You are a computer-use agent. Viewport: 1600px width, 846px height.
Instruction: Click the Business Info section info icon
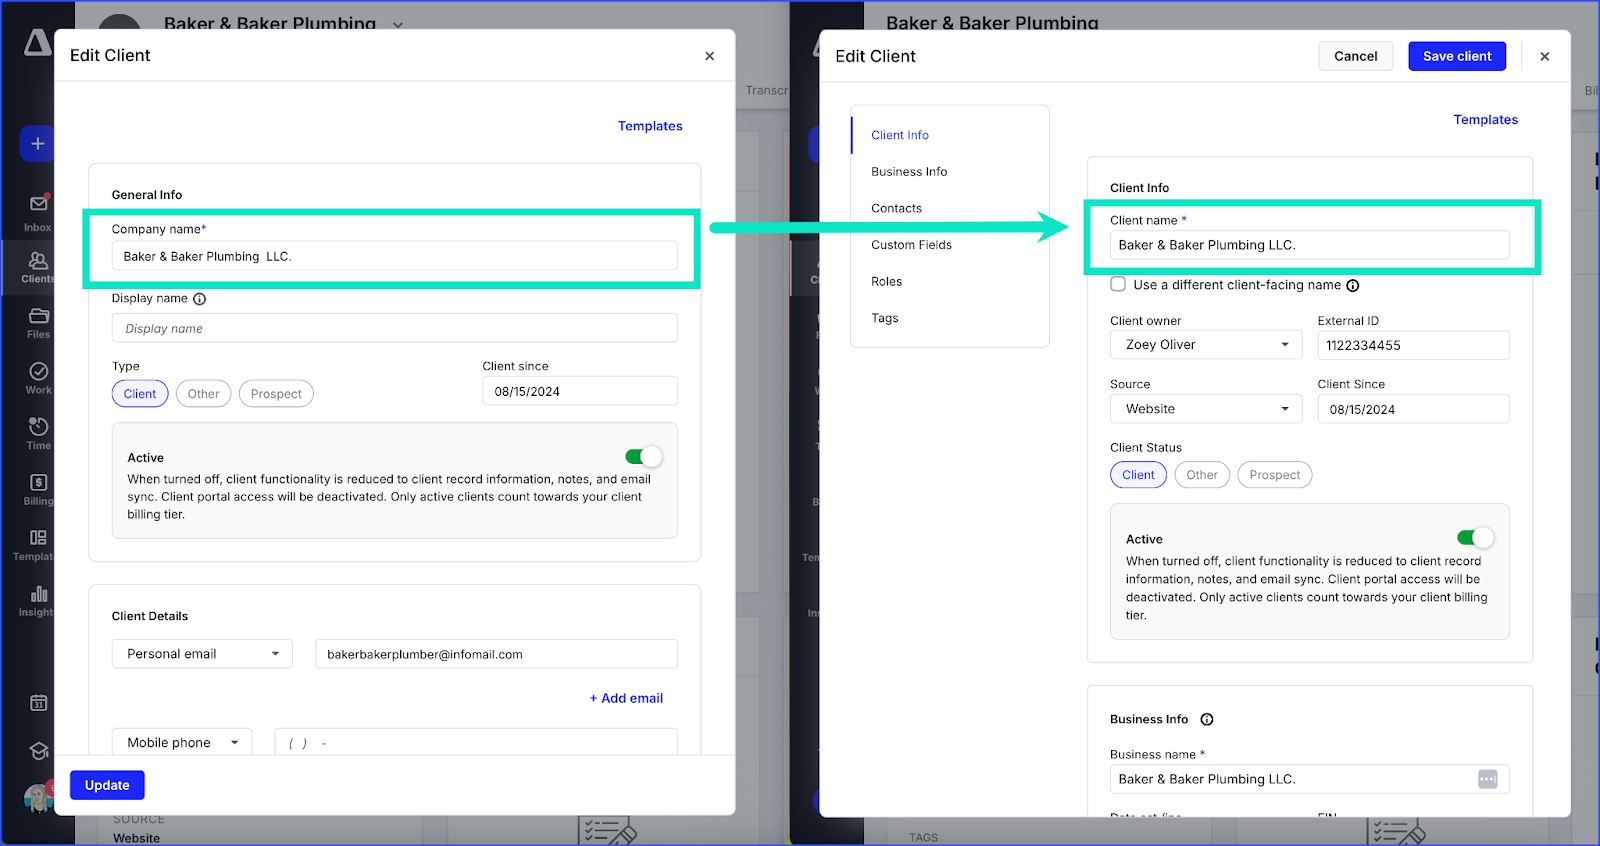[1207, 720]
